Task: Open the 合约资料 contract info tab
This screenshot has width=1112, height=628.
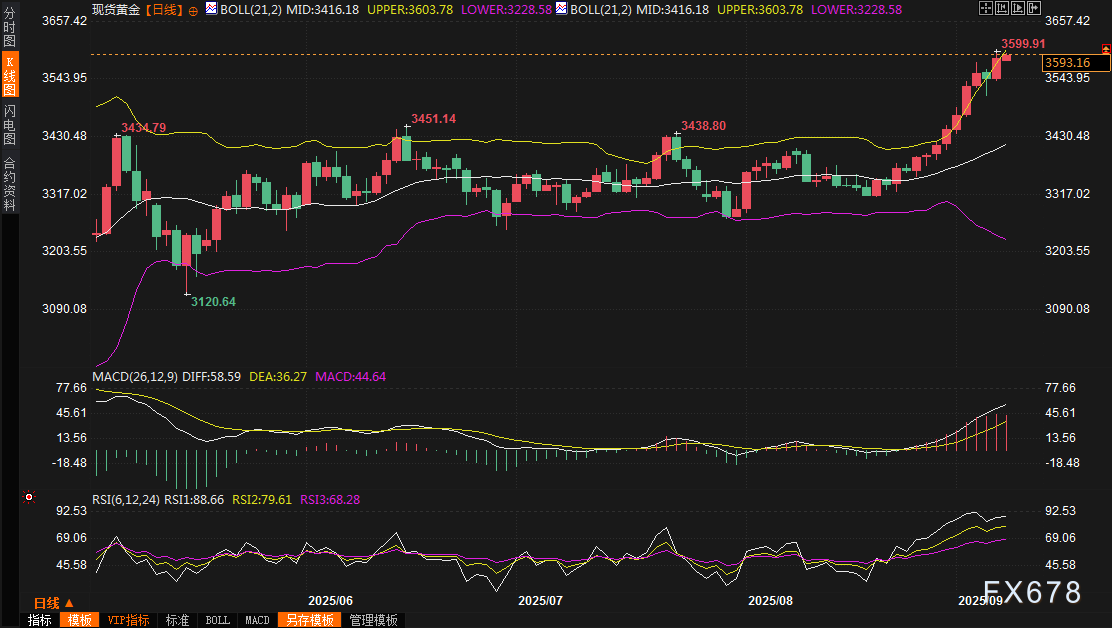Action: (x=9, y=183)
